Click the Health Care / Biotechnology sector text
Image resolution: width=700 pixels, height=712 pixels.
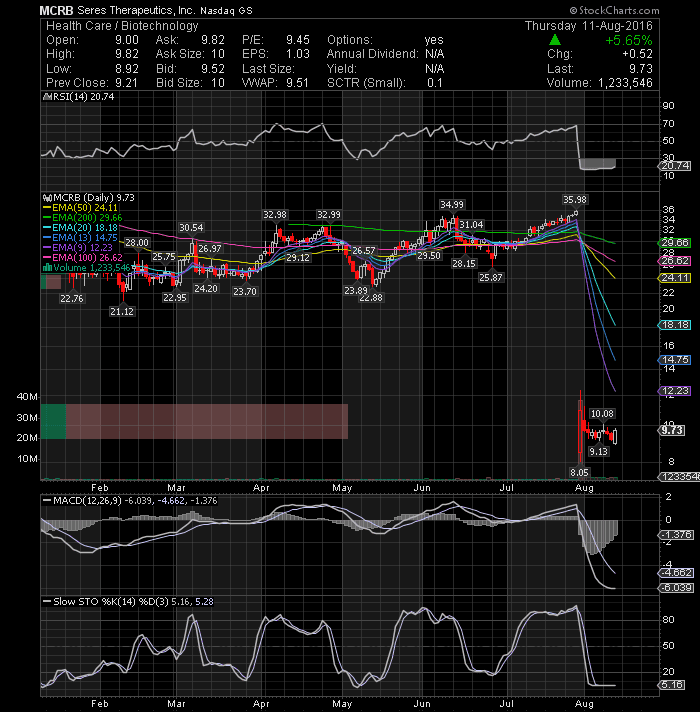[x=122, y=26]
